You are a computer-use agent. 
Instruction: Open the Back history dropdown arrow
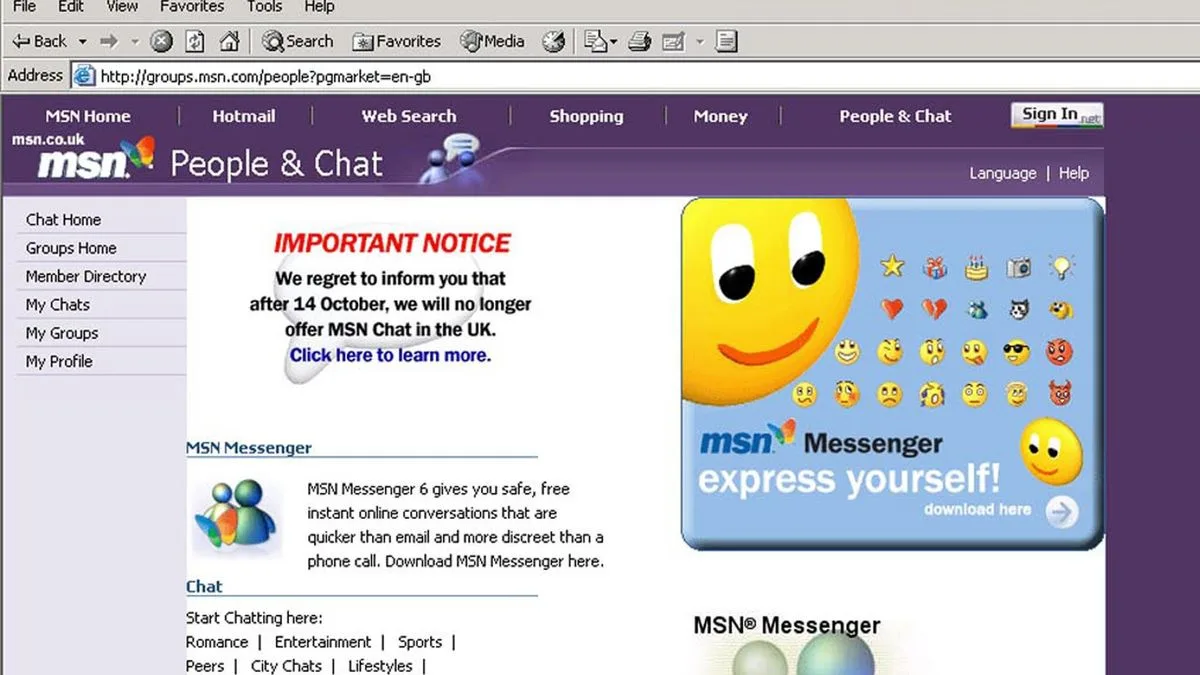(x=82, y=42)
